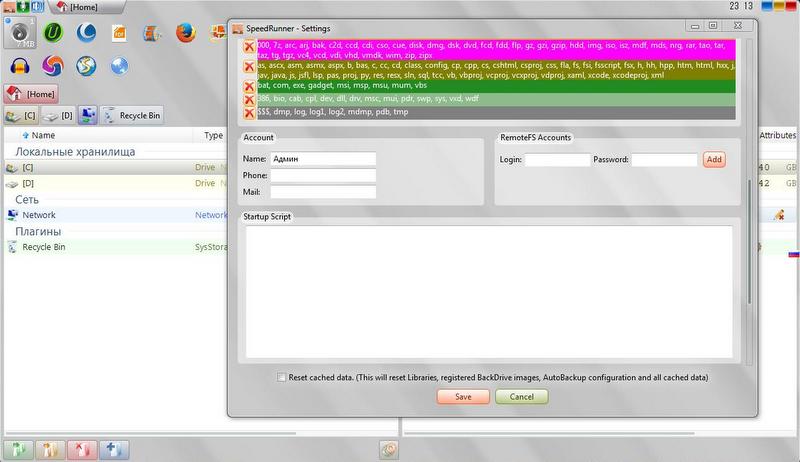Open the Audacity headphones icon

coord(20,66)
